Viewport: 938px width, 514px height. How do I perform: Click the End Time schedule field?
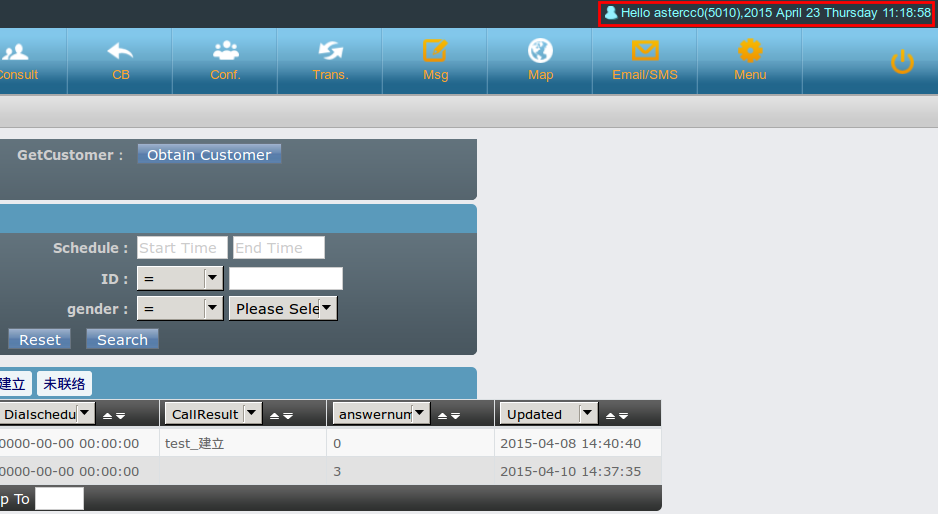pyautogui.click(x=279, y=248)
